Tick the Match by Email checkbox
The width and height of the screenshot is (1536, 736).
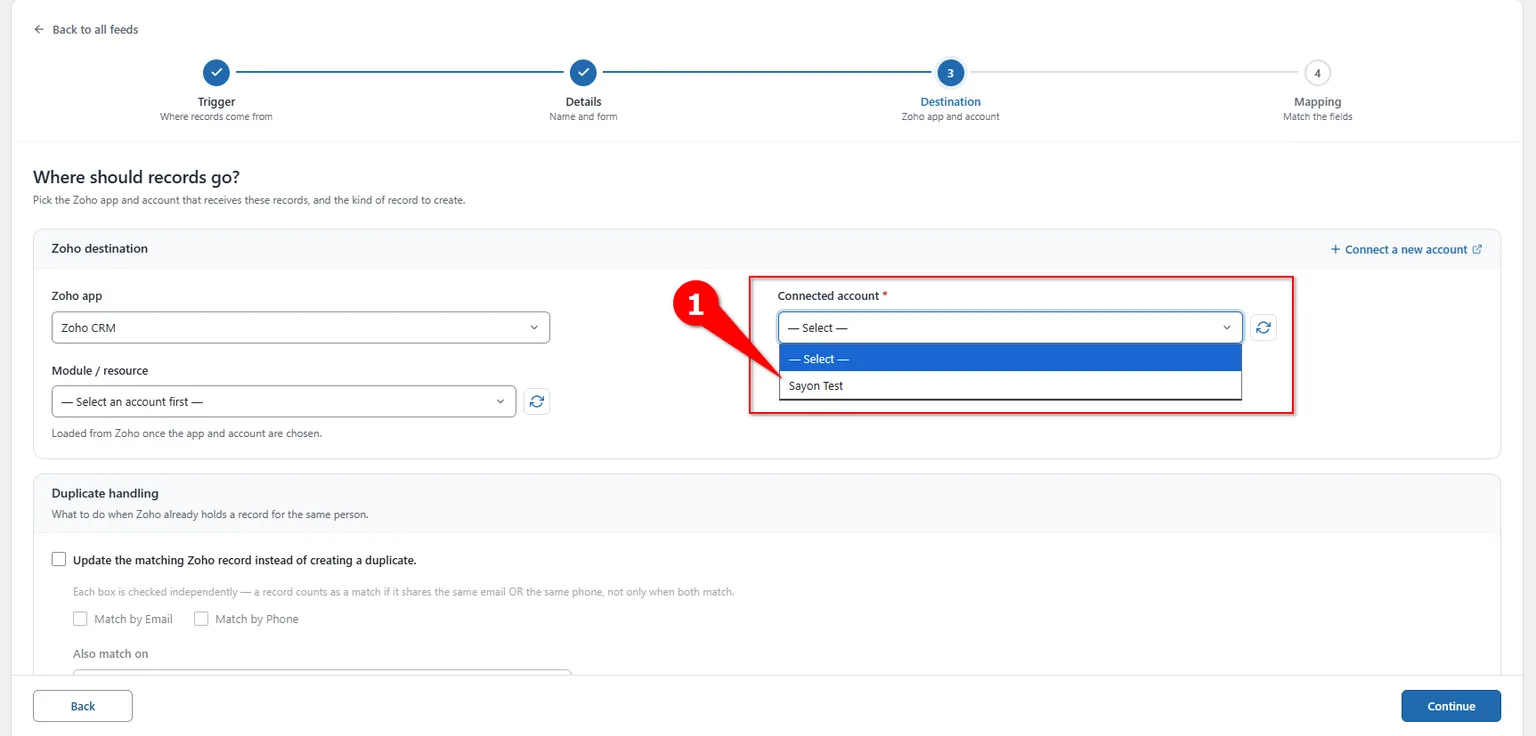pos(80,619)
